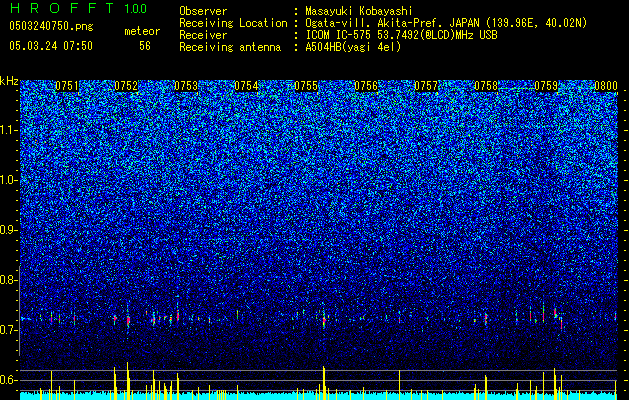The image size is (629, 400).
Task: Click the 0757 time marker
Action: [426, 86]
